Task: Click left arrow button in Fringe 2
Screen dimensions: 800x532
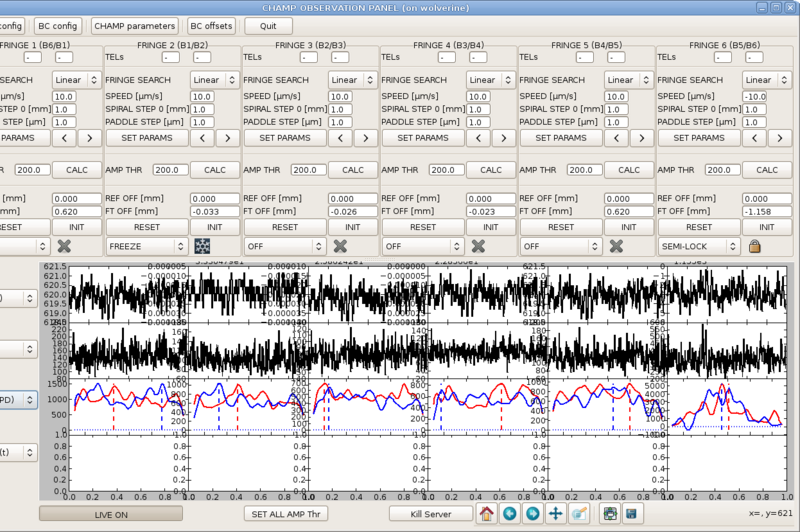Action: tap(203, 138)
